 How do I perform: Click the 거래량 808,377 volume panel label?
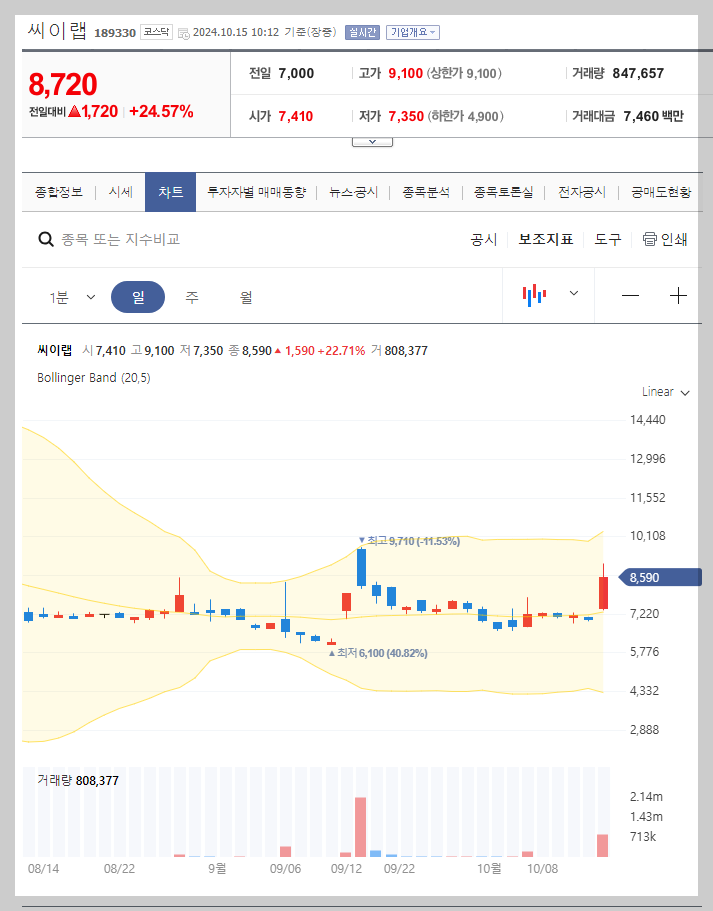coord(78,780)
